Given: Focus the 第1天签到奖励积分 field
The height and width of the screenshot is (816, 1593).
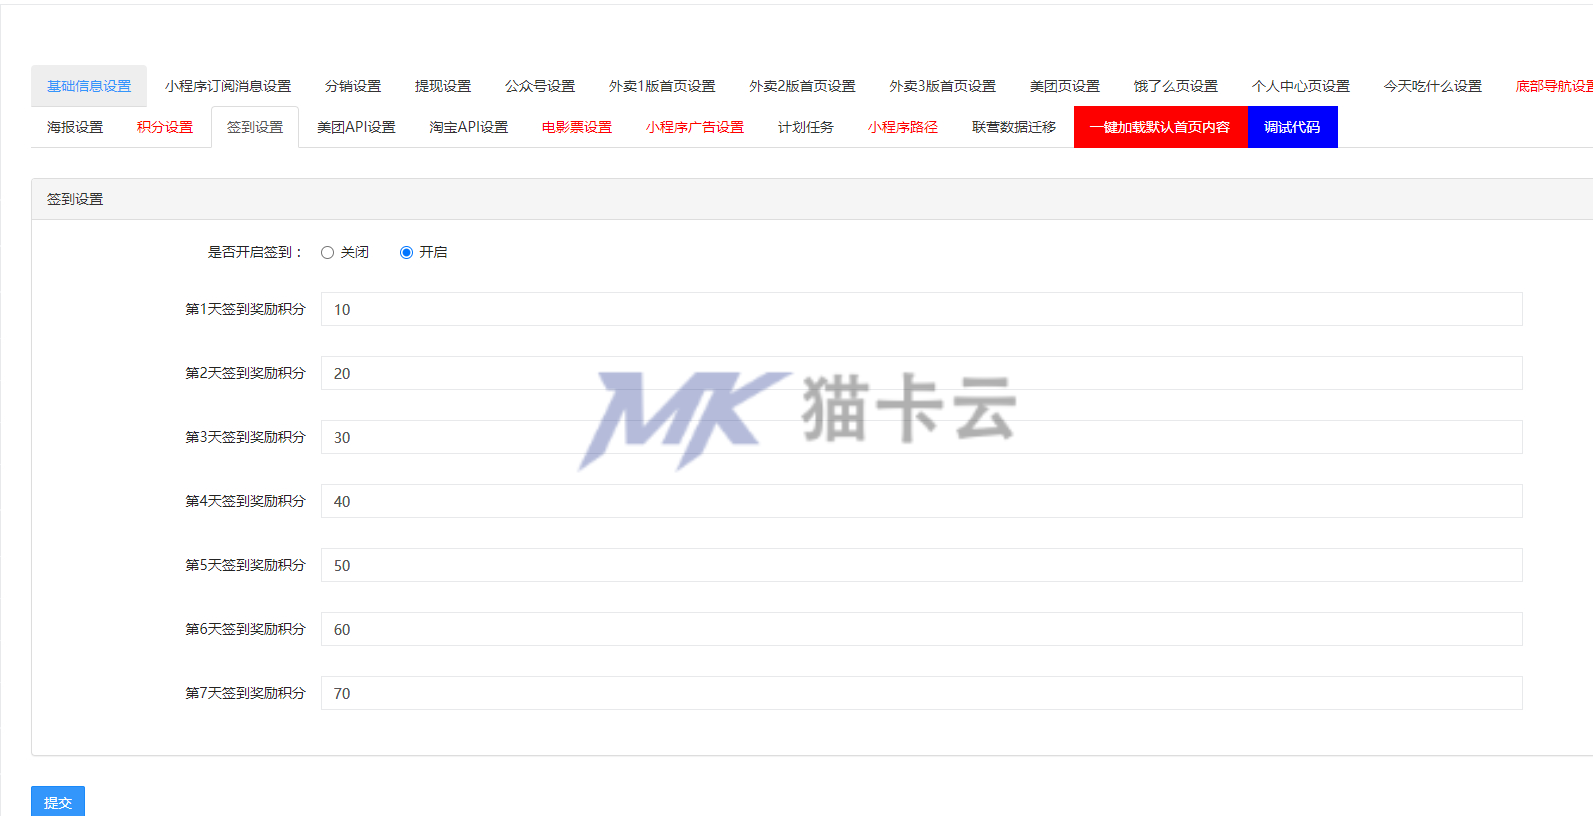Looking at the screenshot, I should click(x=921, y=309).
